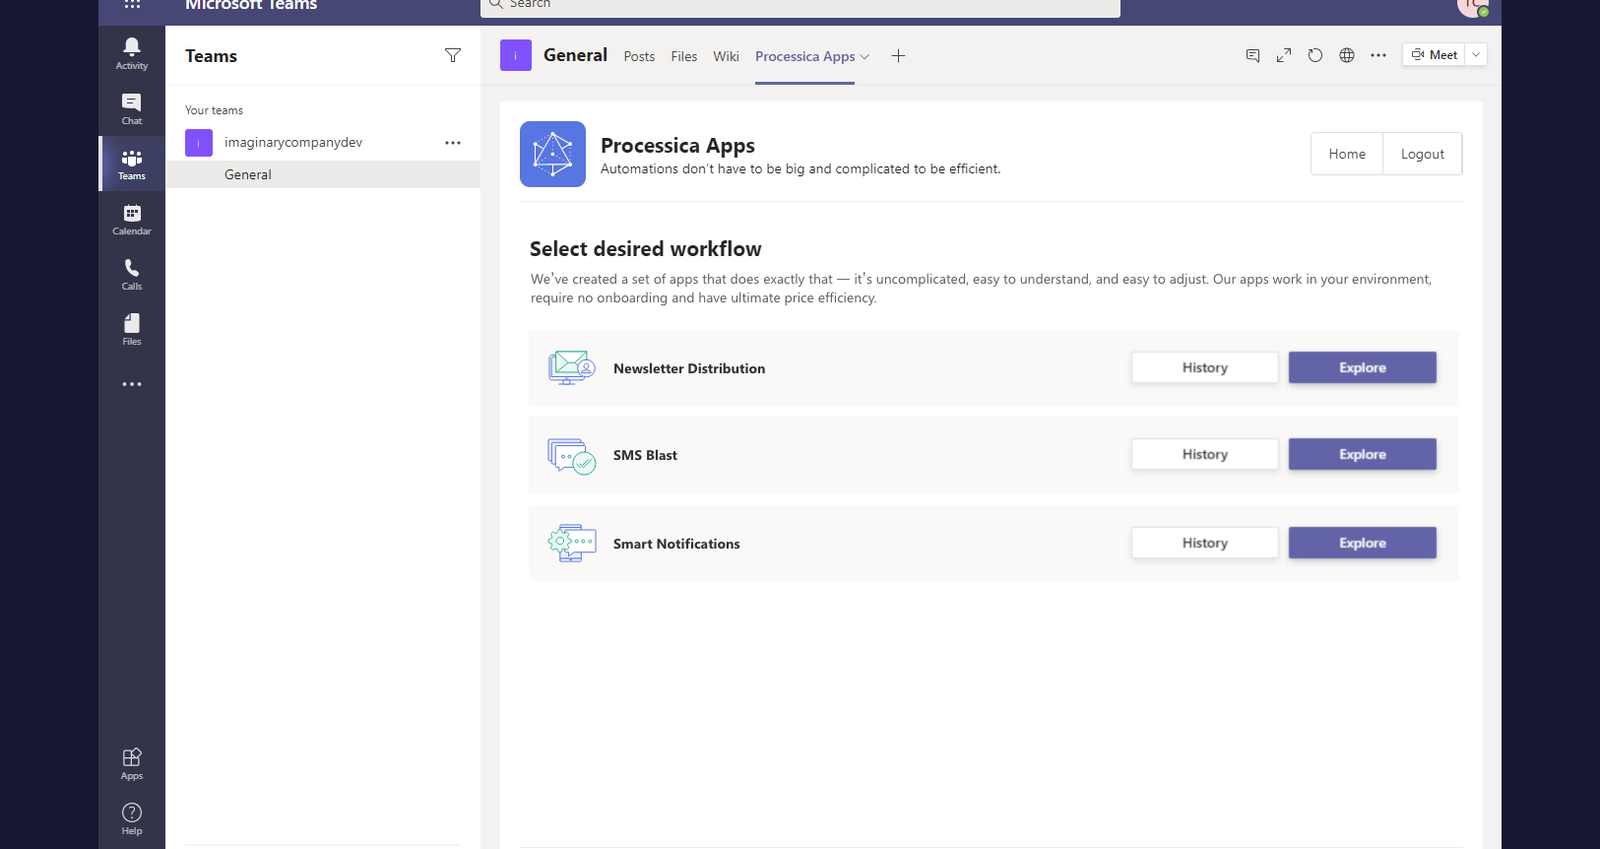Switch to the Files tab

coord(684,57)
